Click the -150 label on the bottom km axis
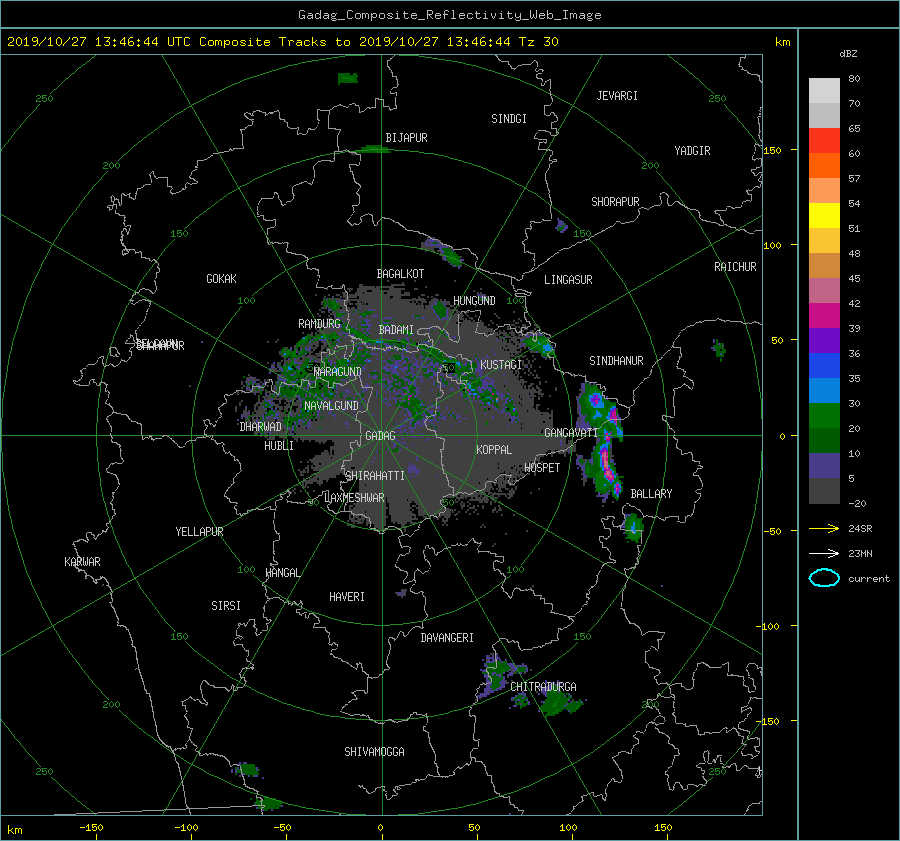900x841 pixels. 91,828
